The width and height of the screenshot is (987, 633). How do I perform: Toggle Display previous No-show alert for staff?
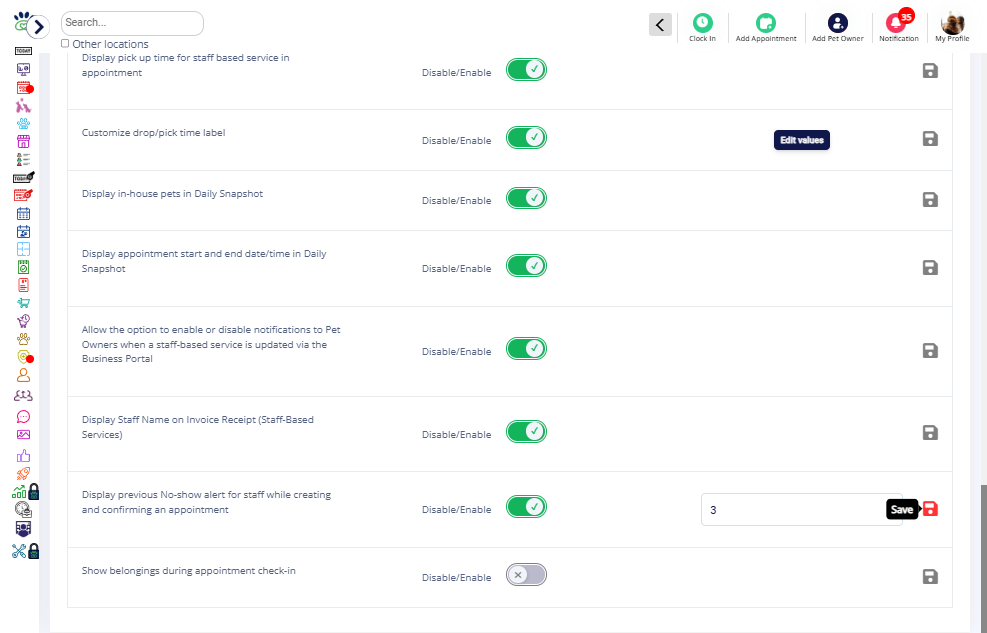[x=526, y=507]
